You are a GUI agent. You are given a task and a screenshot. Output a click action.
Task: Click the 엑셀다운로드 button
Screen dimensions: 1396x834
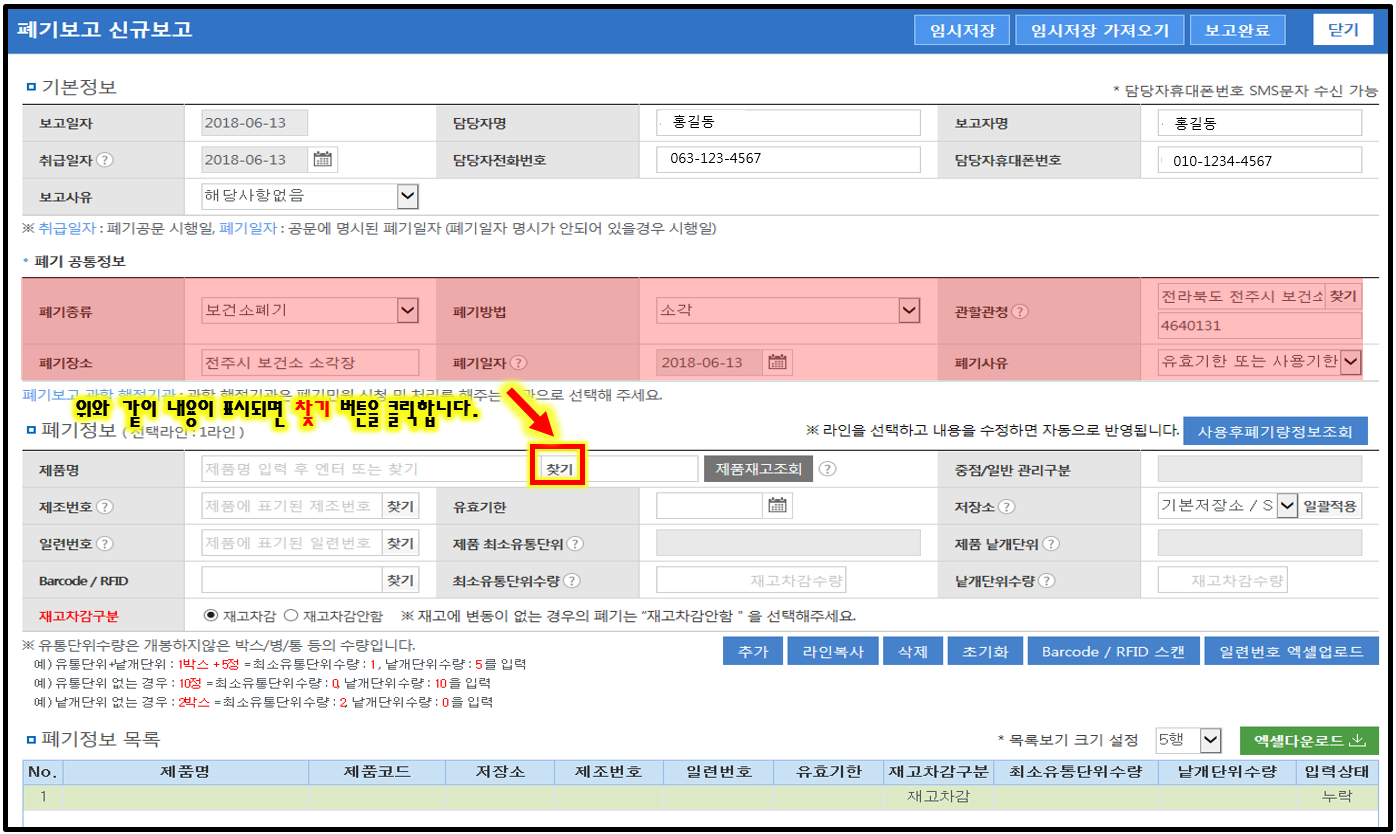(1309, 741)
